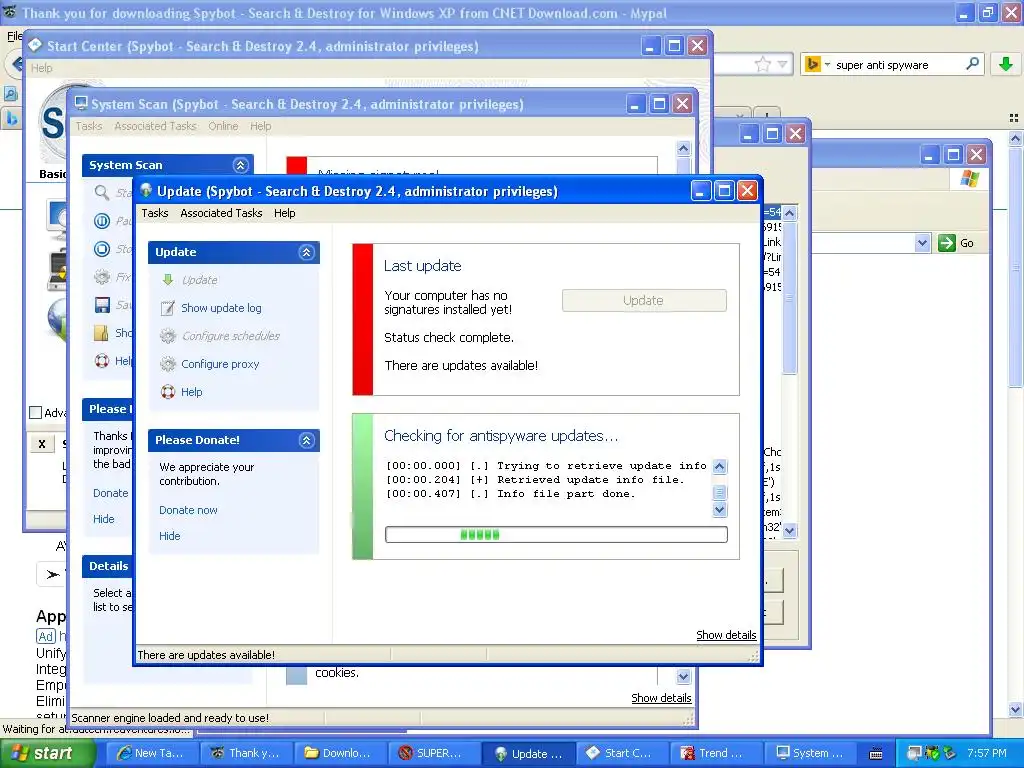This screenshot has height=768, width=1024.
Task: Open the bookmark star dropdown arrow
Action: pyautogui.click(x=782, y=64)
